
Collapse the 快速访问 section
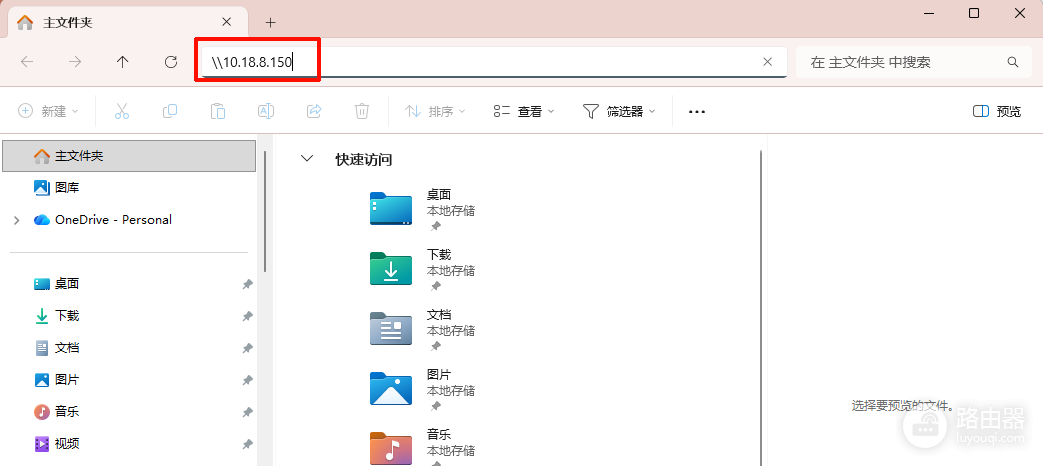(307, 159)
